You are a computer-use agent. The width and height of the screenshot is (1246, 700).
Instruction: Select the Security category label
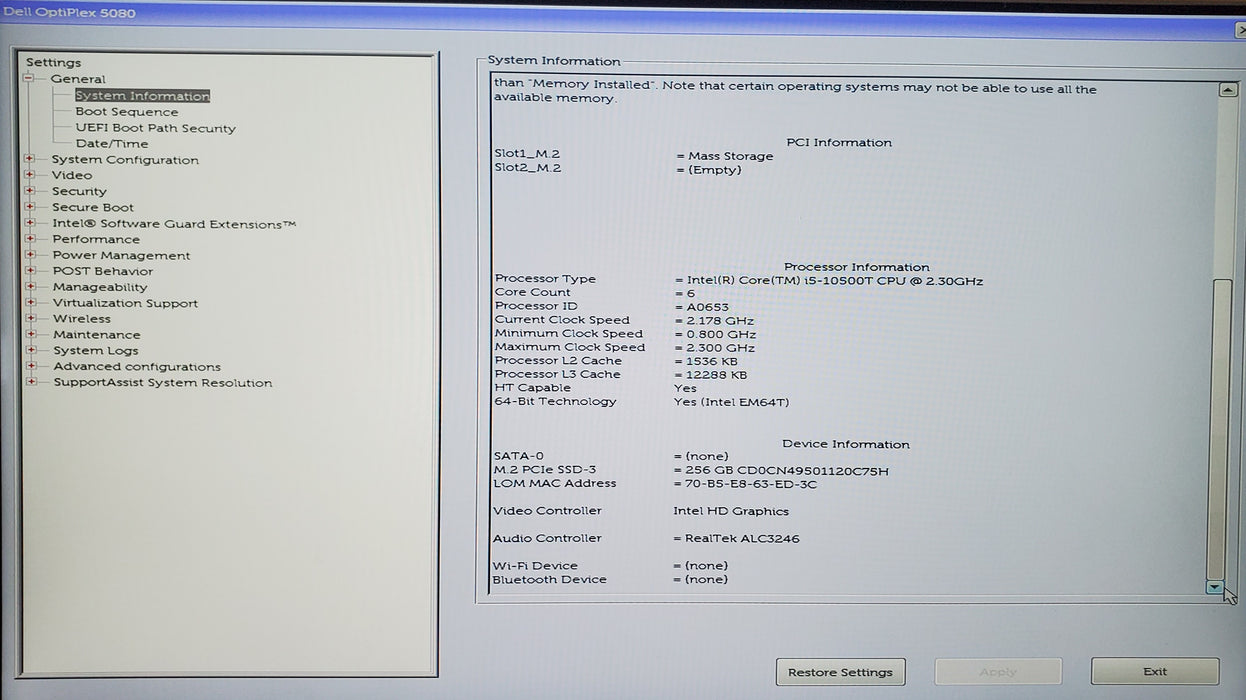tap(79, 191)
